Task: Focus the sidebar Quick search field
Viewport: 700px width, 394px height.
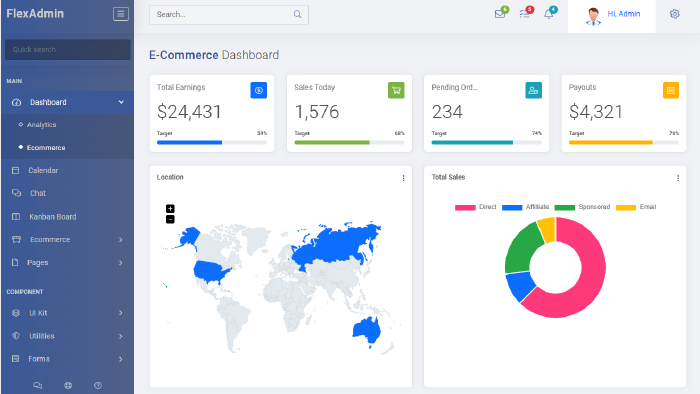Action: pos(68,50)
